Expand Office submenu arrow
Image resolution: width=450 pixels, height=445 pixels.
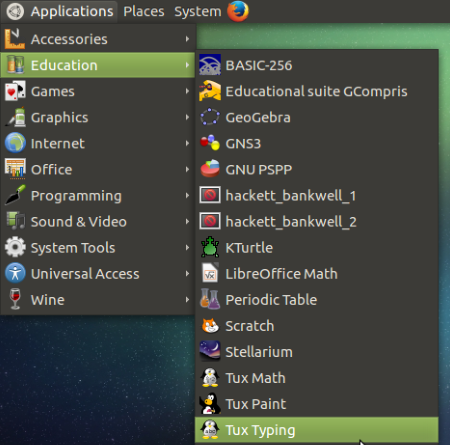(x=187, y=169)
